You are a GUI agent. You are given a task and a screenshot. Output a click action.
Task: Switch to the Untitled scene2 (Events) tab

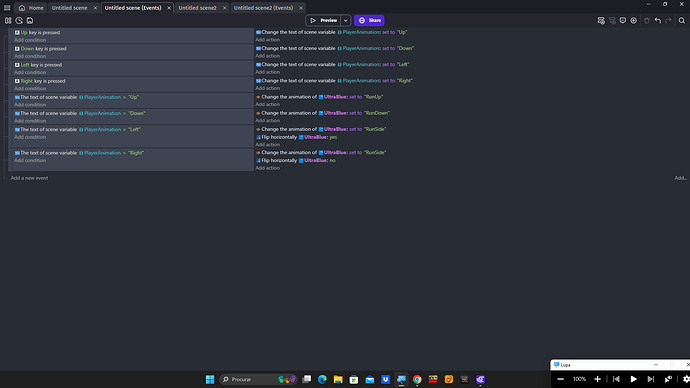(263, 8)
